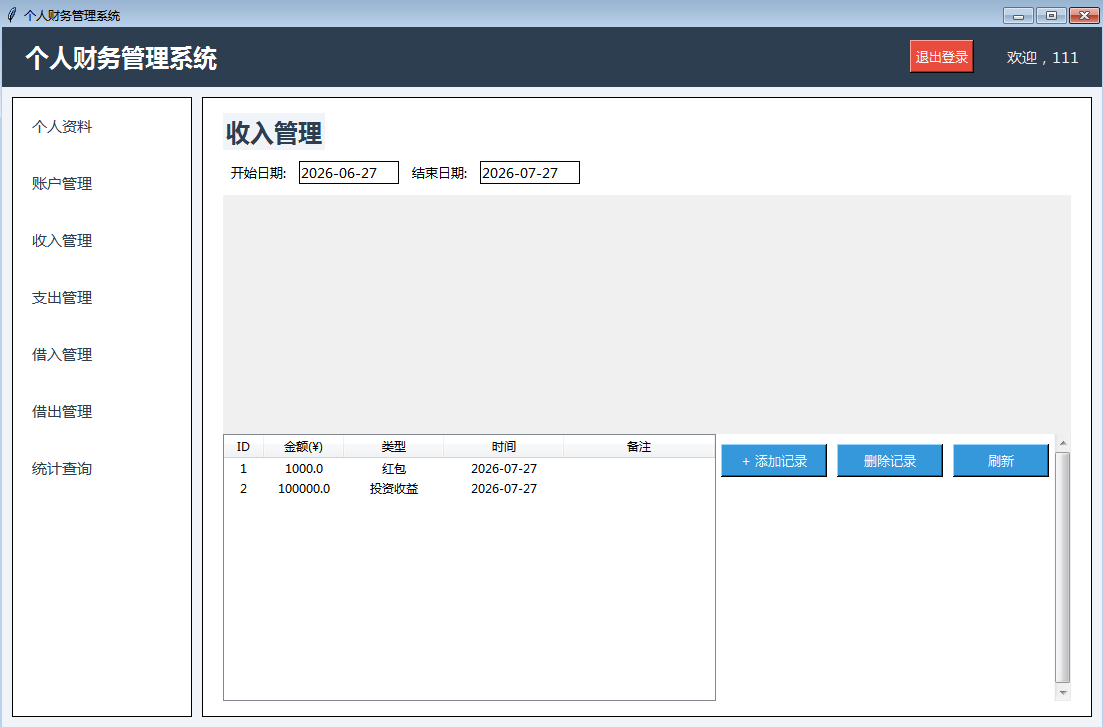Focus the 开始日期 date field
This screenshot has width=1103, height=727.
(349, 172)
